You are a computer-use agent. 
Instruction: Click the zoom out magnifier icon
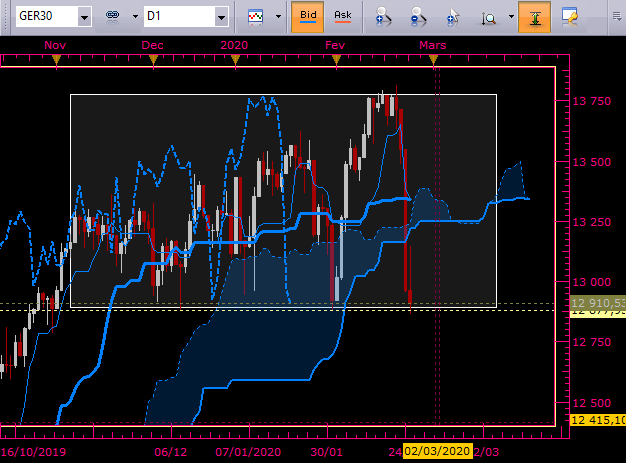click(418, 16)
